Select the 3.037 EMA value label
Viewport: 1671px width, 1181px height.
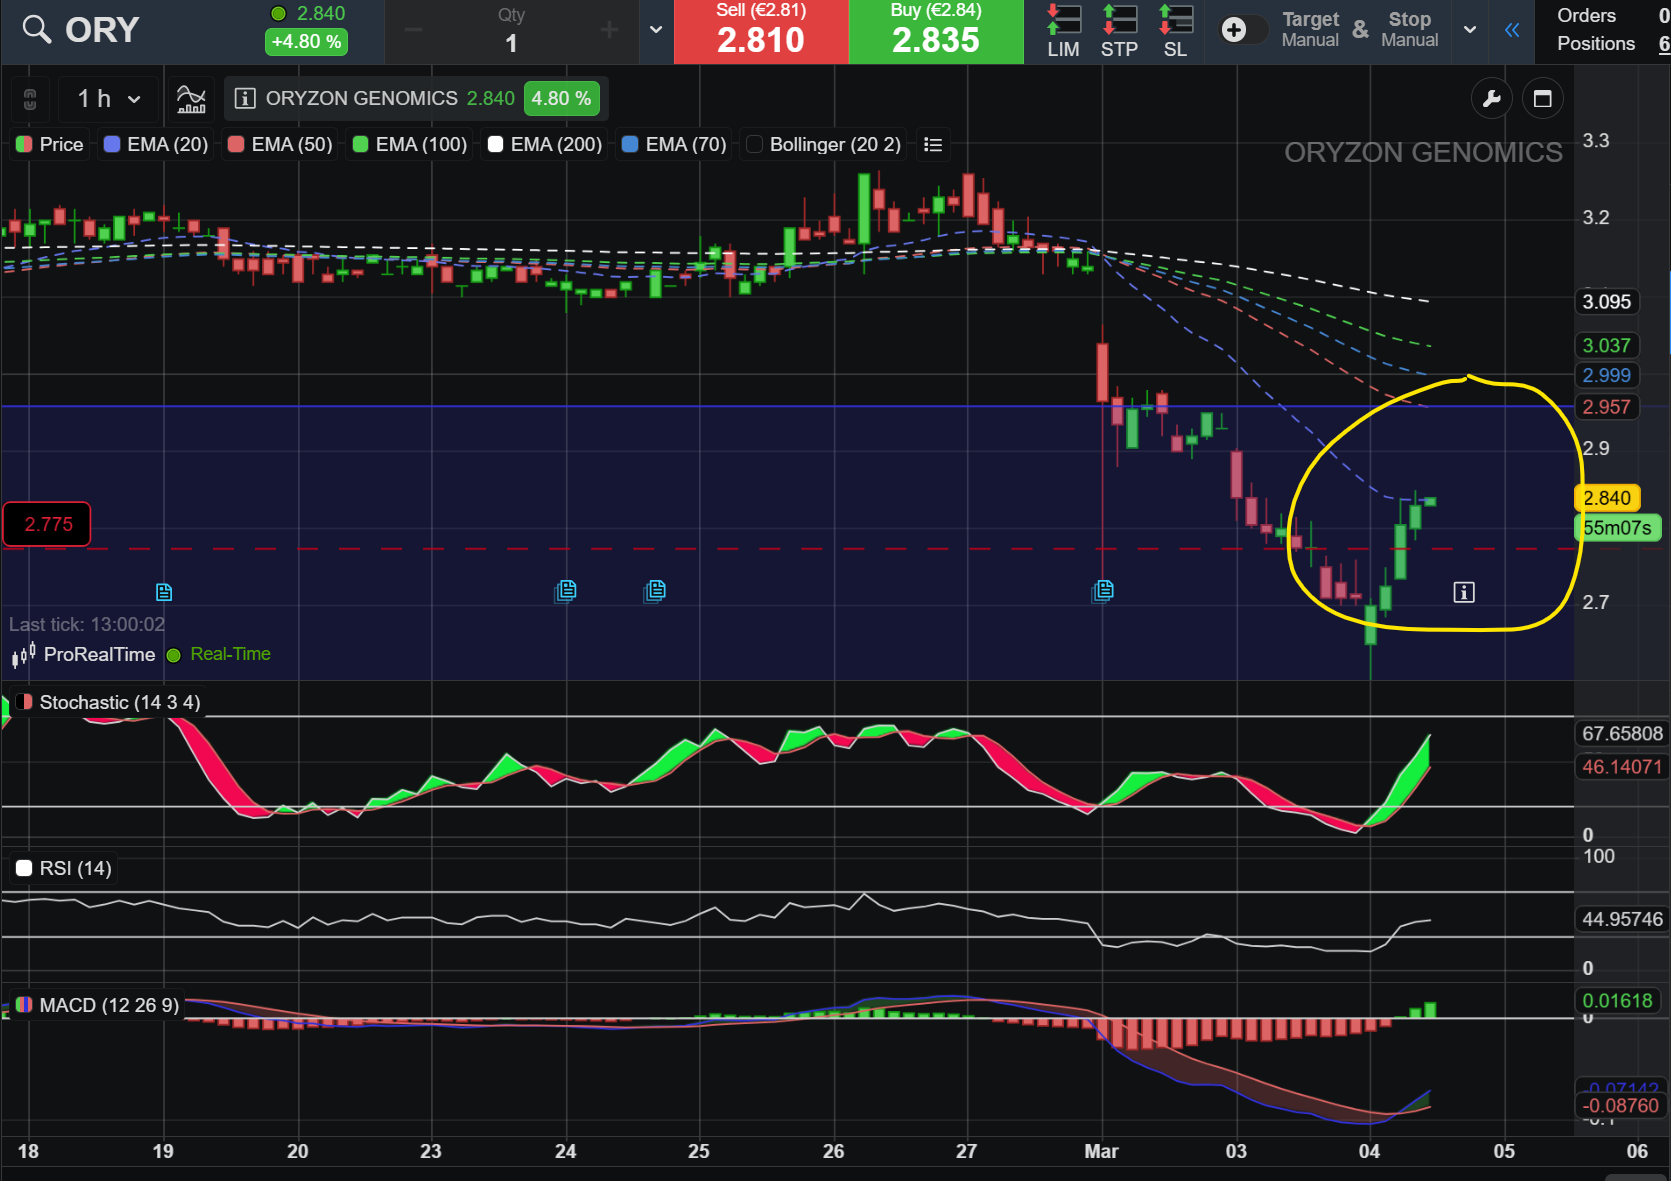1606,346
